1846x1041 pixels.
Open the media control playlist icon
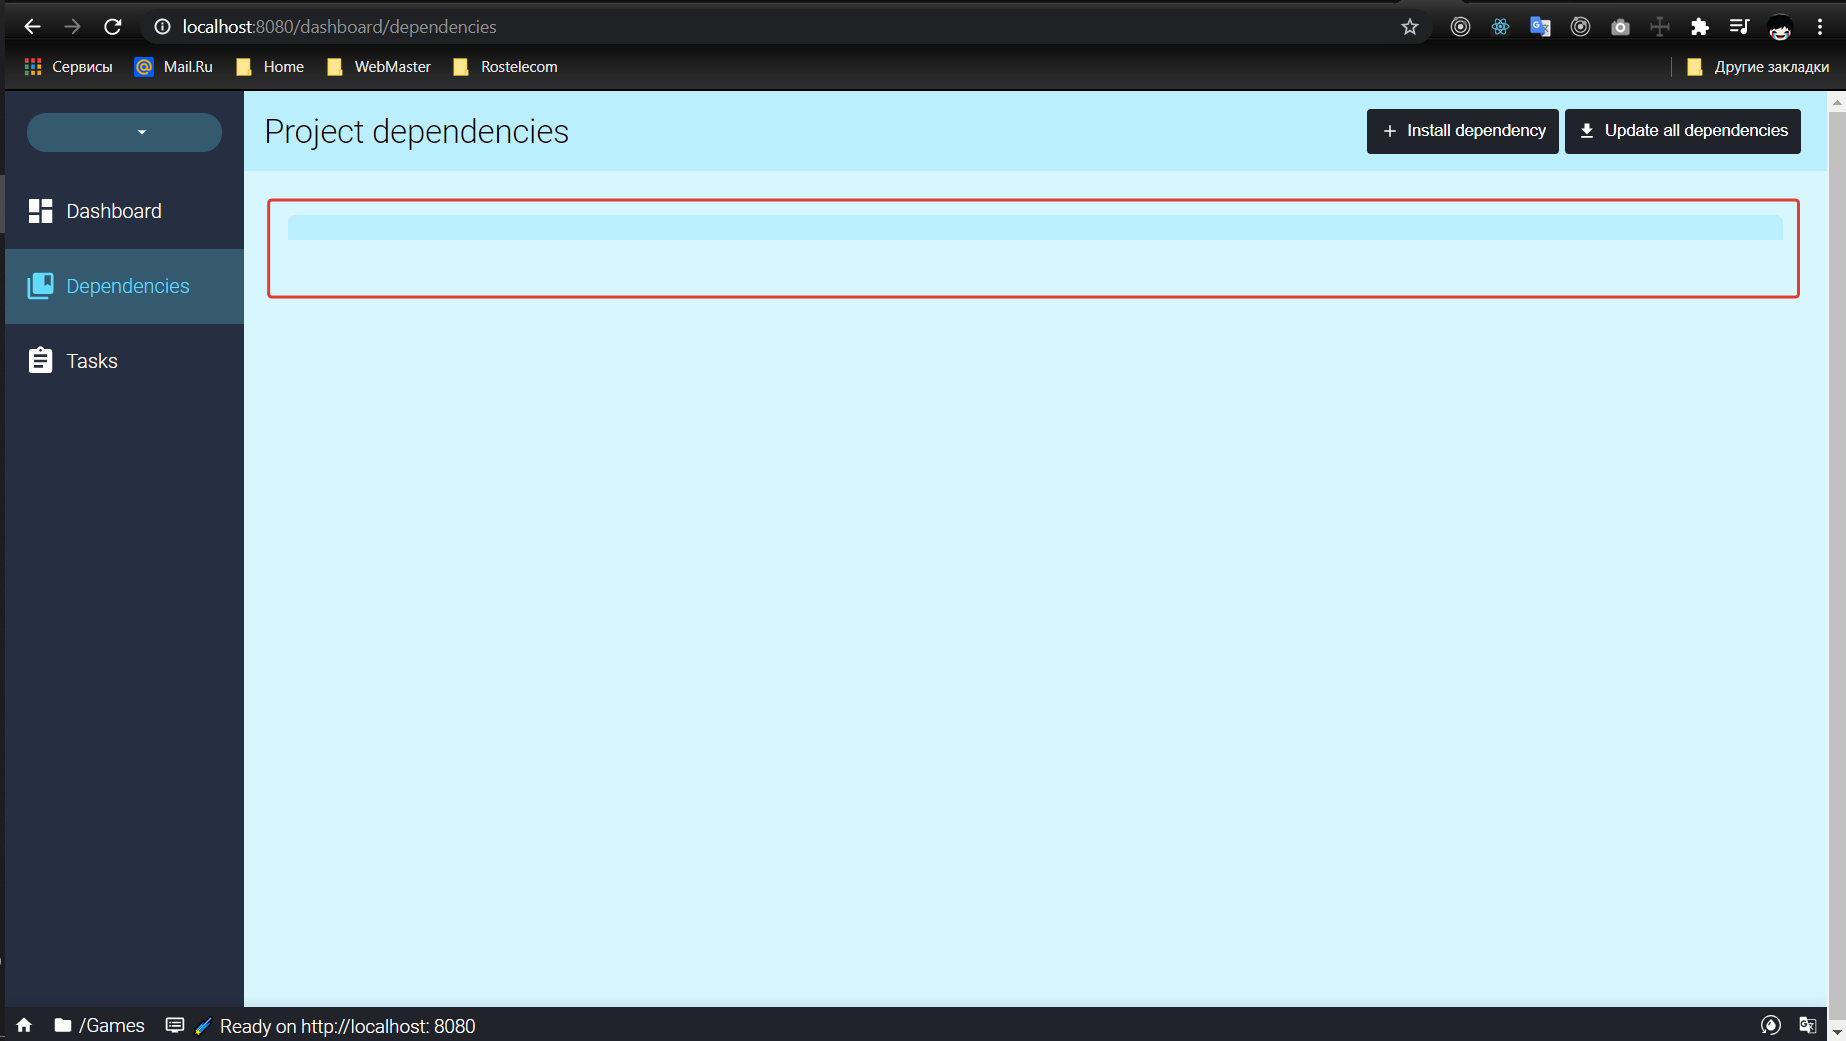(x=1740, y=27)
